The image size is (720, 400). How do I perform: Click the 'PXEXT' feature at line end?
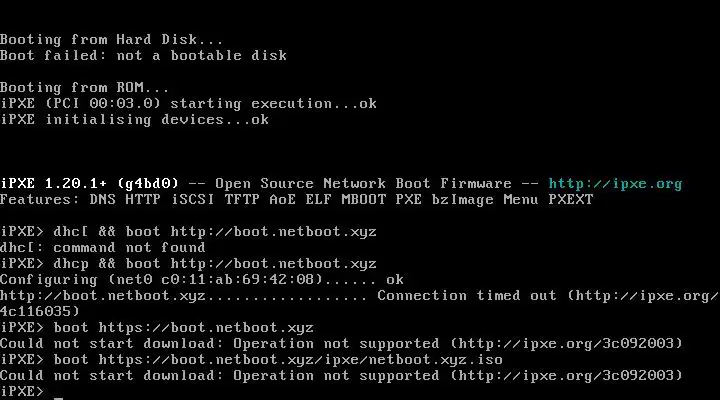point(571,200)
